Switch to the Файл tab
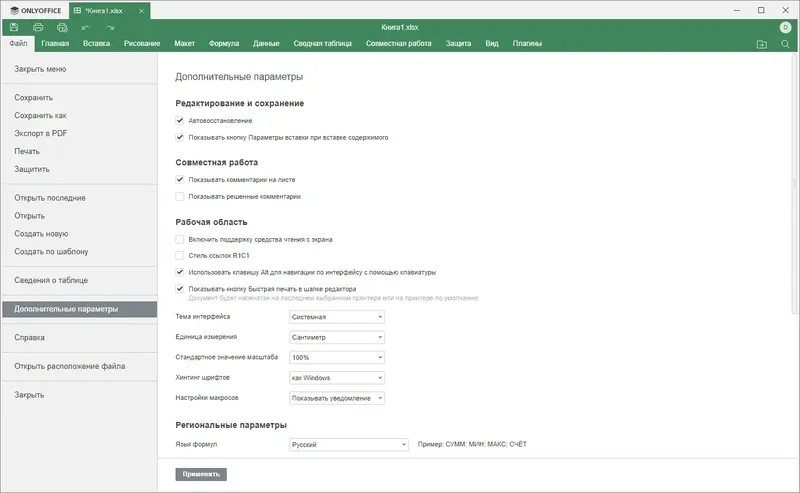800x493 pixels. pos(18,43)
